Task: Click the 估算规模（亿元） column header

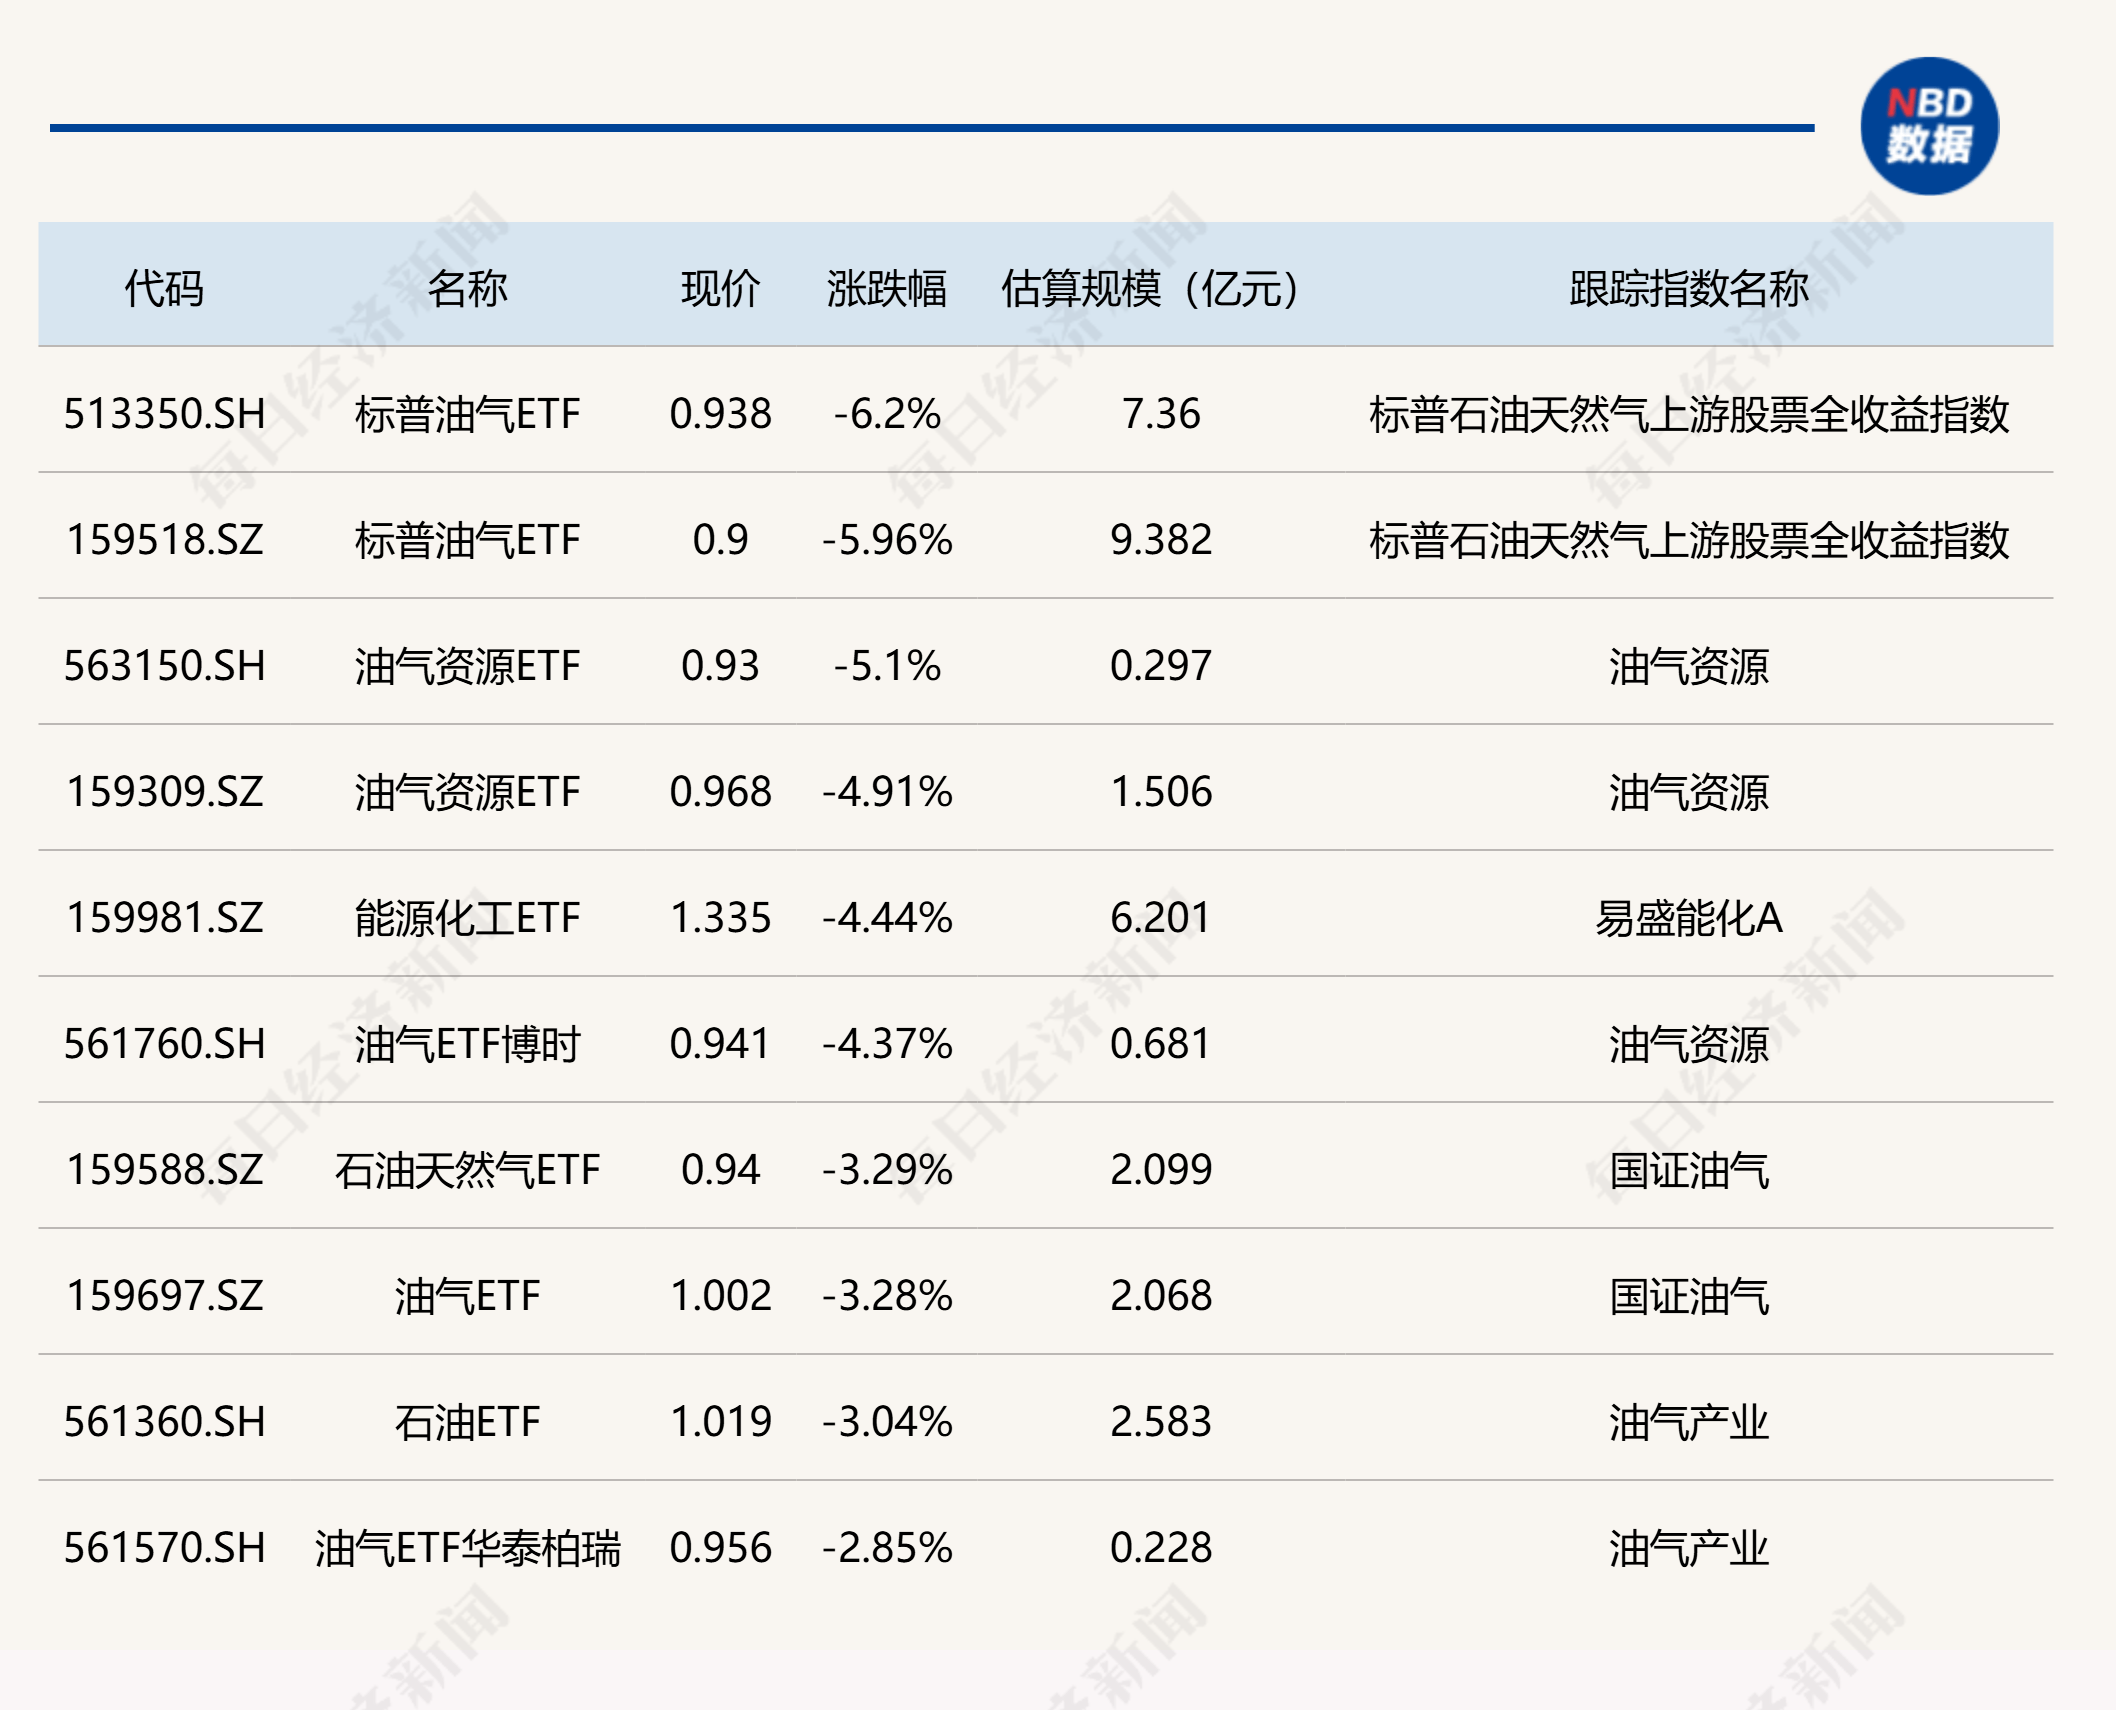Action: click(x=1150, y=289)
